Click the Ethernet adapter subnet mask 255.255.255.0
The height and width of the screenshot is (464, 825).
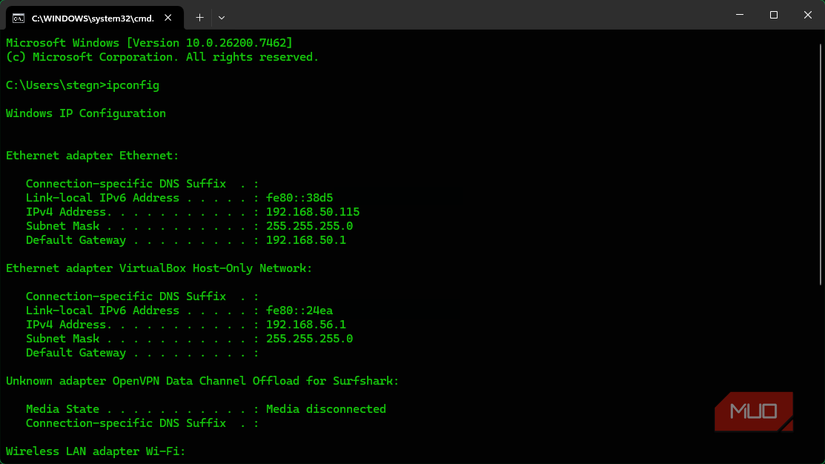click(309, 226)
